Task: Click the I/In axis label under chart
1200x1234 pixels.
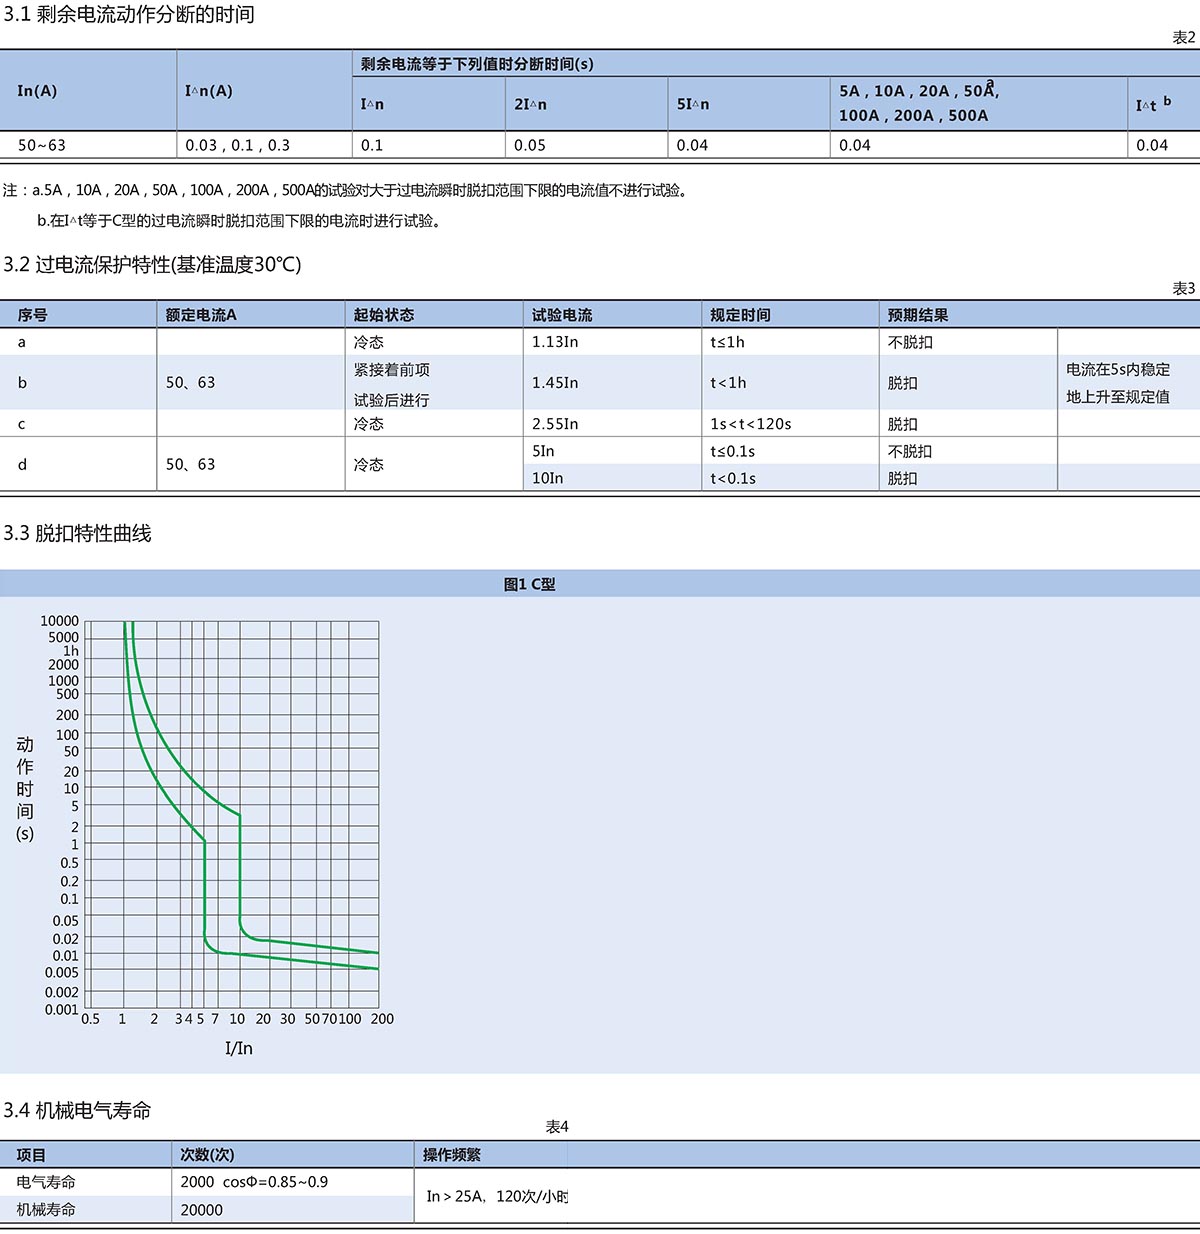Action: 239,1048
